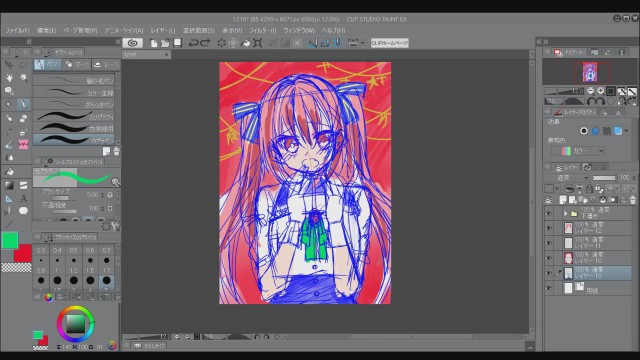Select the Zoom magnifier tool
Screen dimensions: 640x360
[9, 91]
